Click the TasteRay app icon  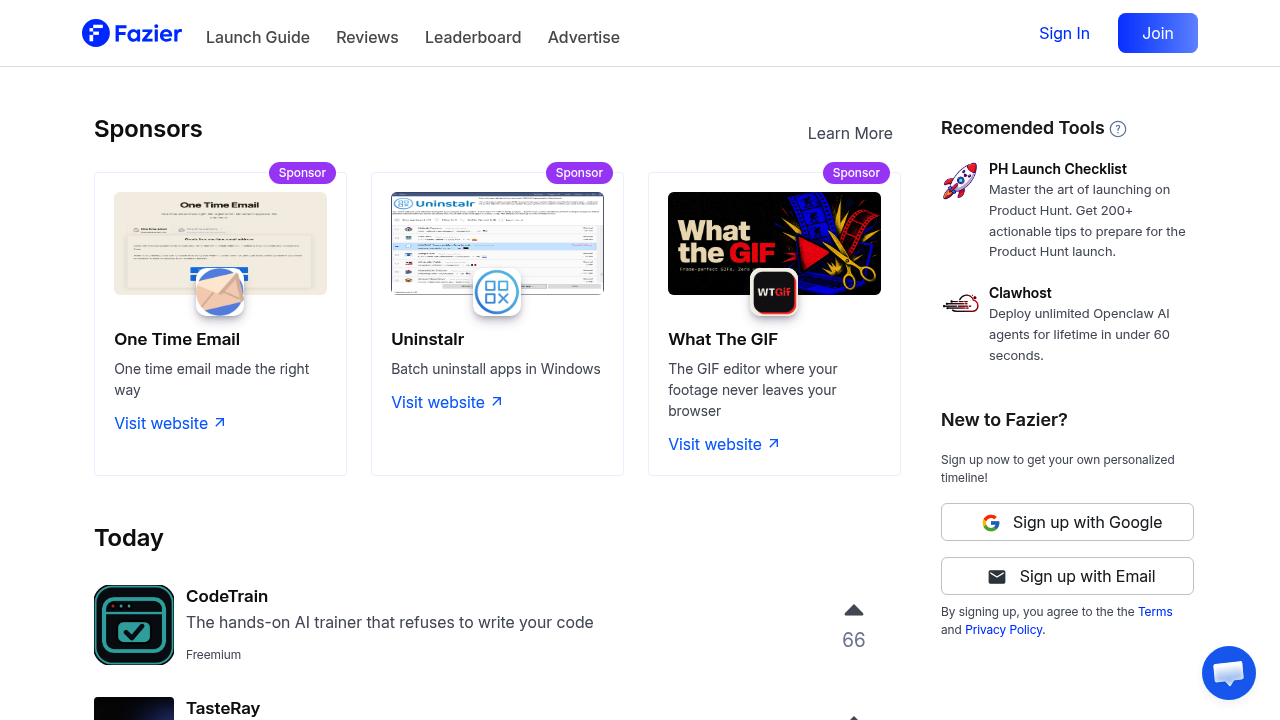(134, 708)
